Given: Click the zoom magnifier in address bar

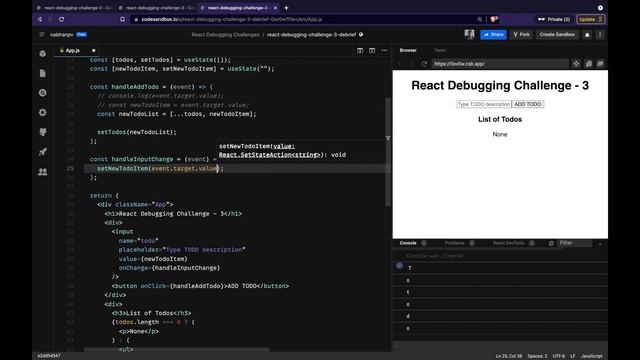Looking at the screenshot, I should (x=479, y=19).
